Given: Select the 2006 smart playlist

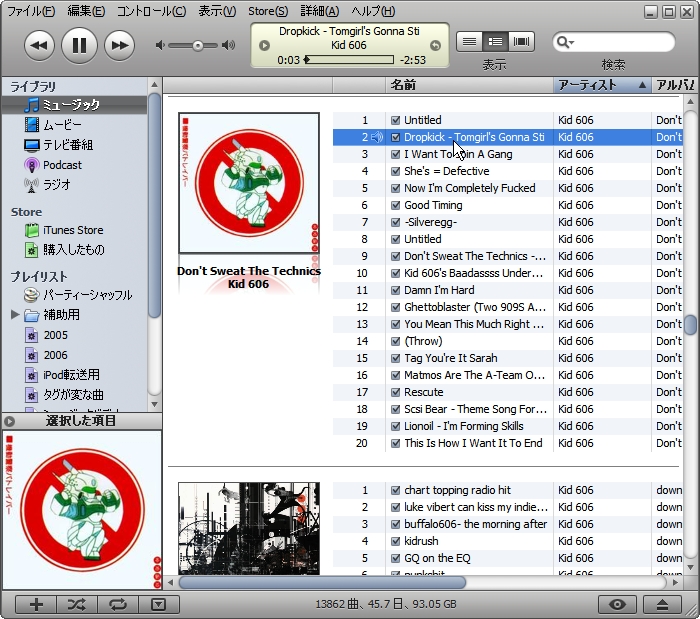Looking at the screenshot, I should [55, 355].
